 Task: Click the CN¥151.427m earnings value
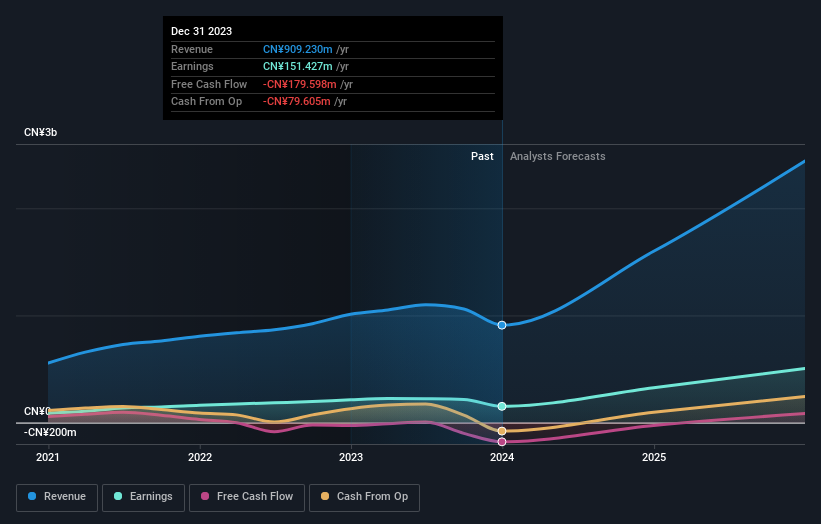[297, 66]
